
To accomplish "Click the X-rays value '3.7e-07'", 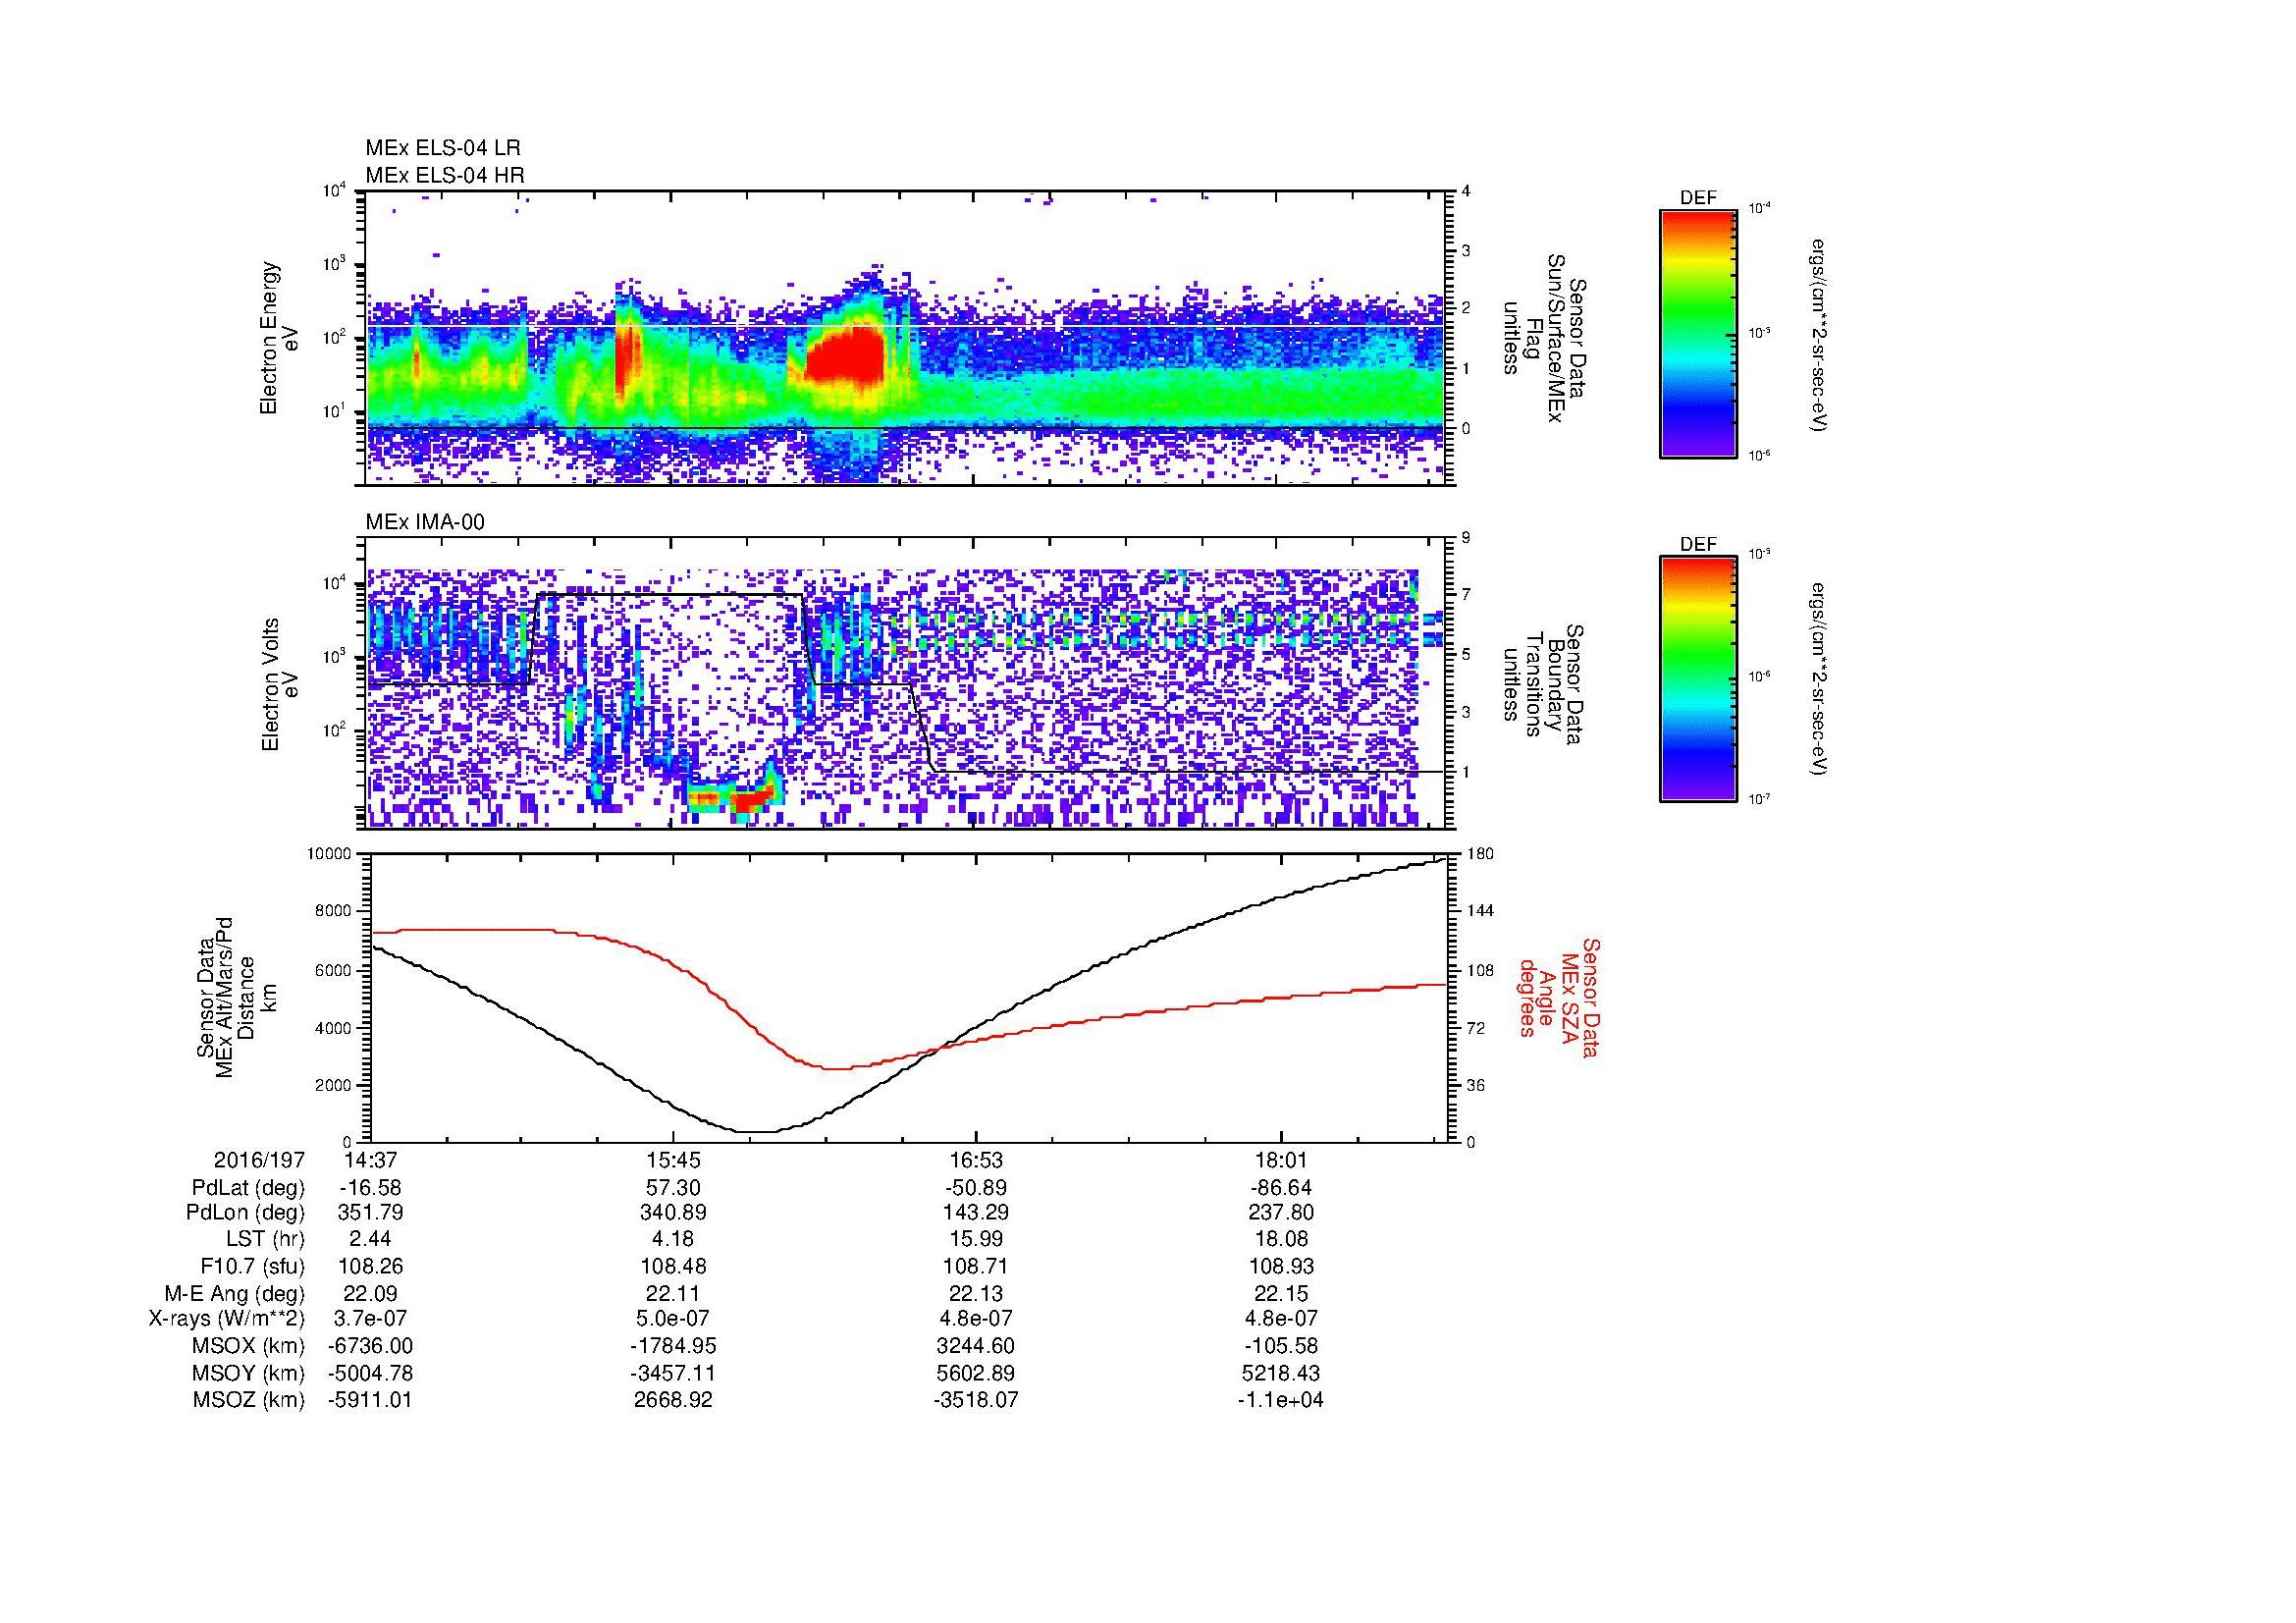I will point(370,1319).
